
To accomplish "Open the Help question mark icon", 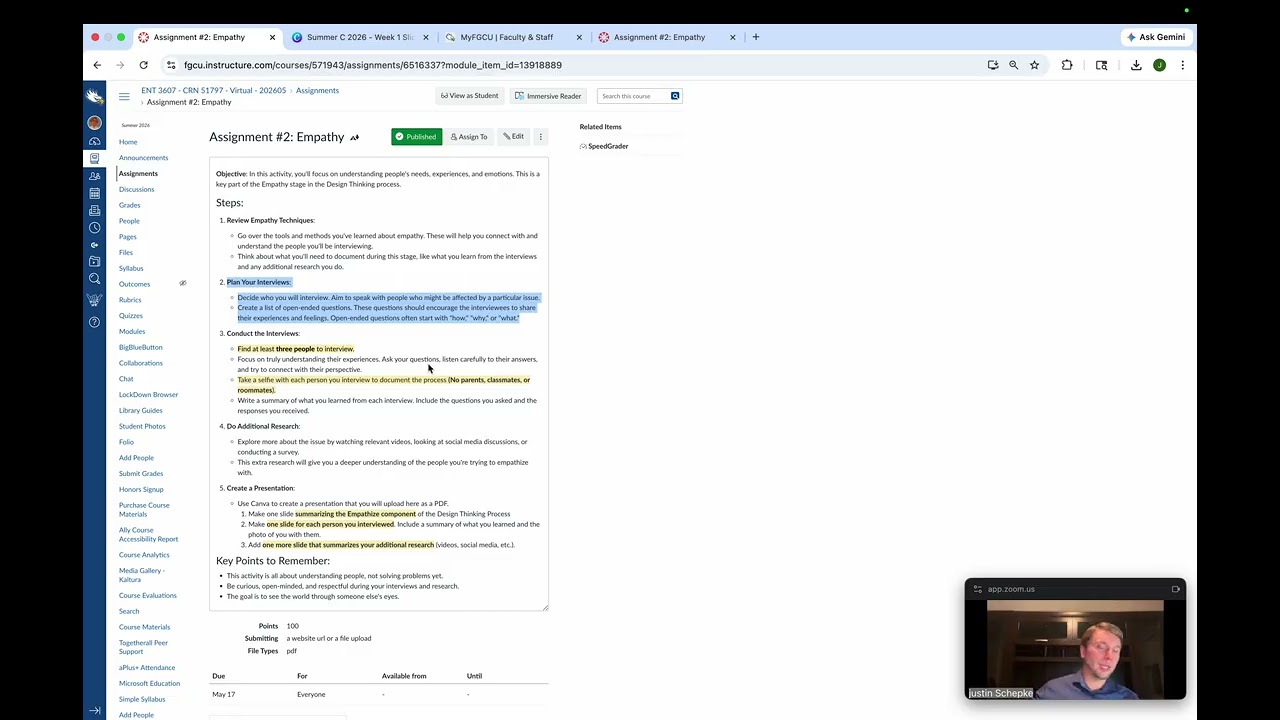I will point(94,322).
